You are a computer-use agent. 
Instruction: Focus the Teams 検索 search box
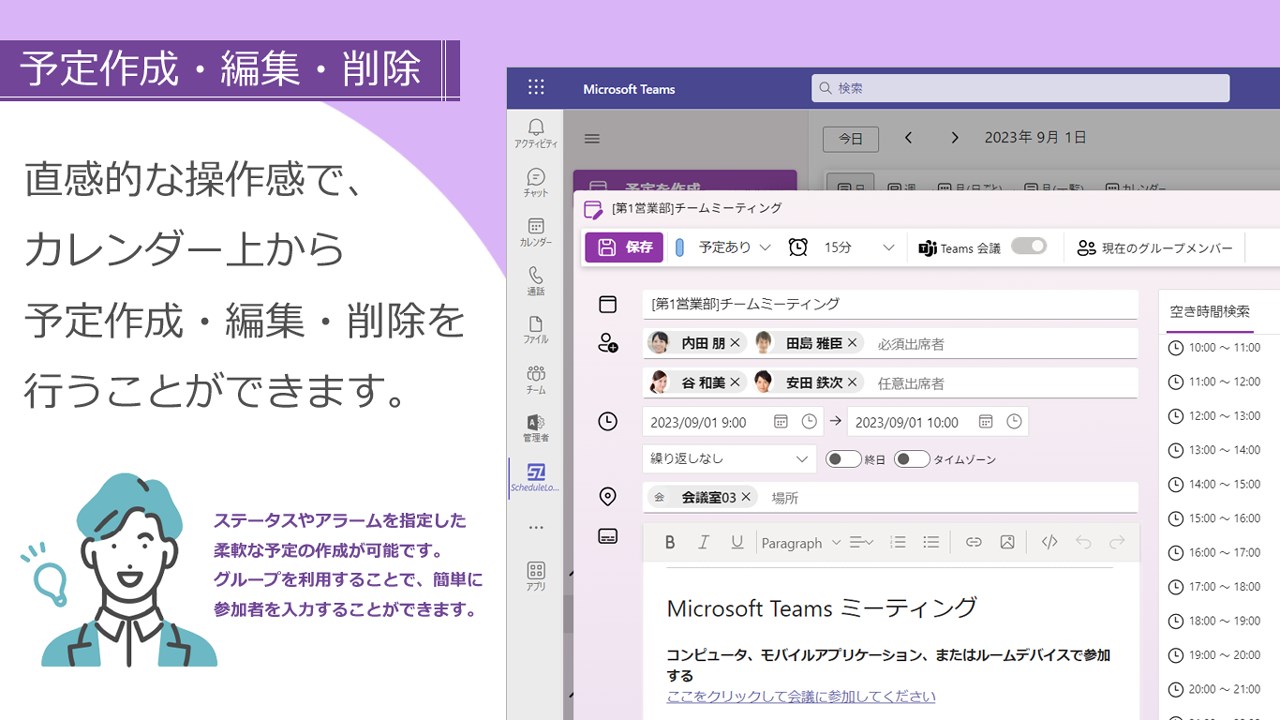point(1020,88)
